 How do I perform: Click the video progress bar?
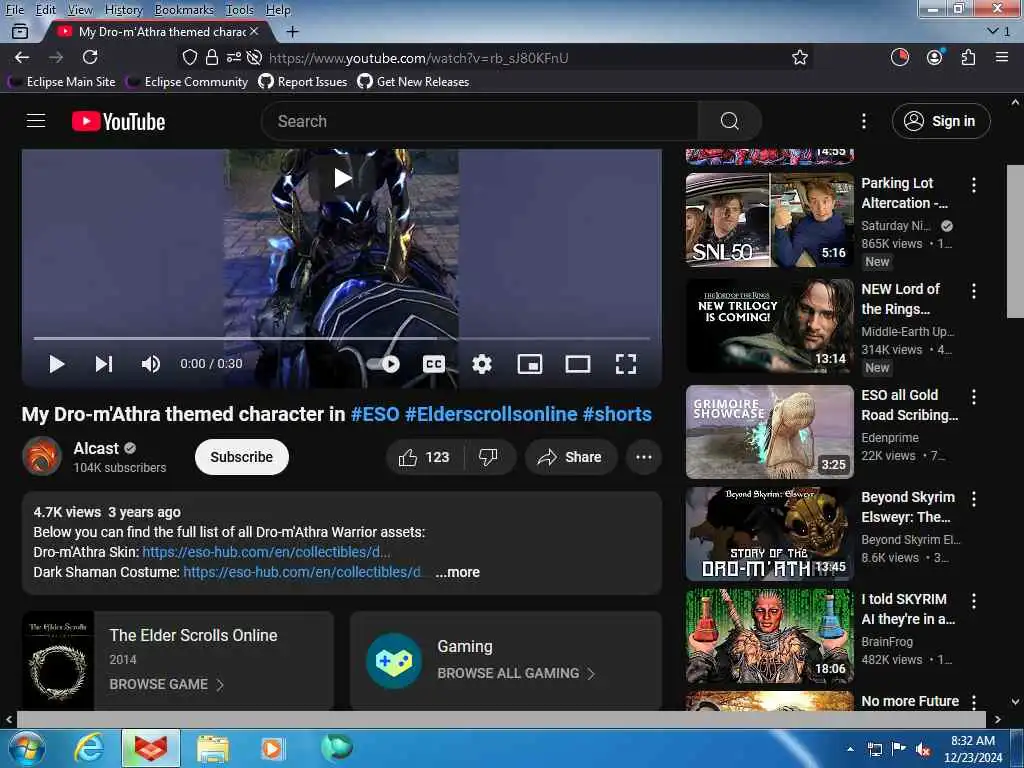(x=342, y=338)
